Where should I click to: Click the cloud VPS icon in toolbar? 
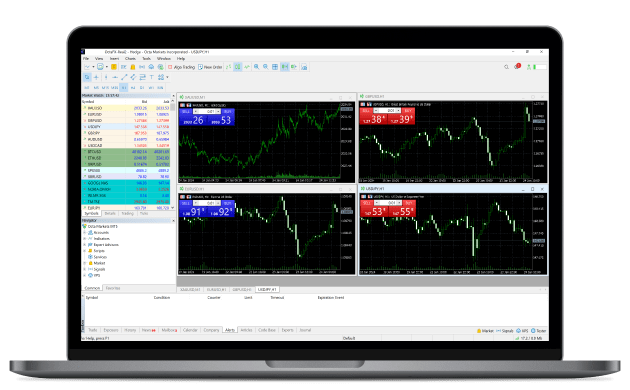click(x=151, y=67)
